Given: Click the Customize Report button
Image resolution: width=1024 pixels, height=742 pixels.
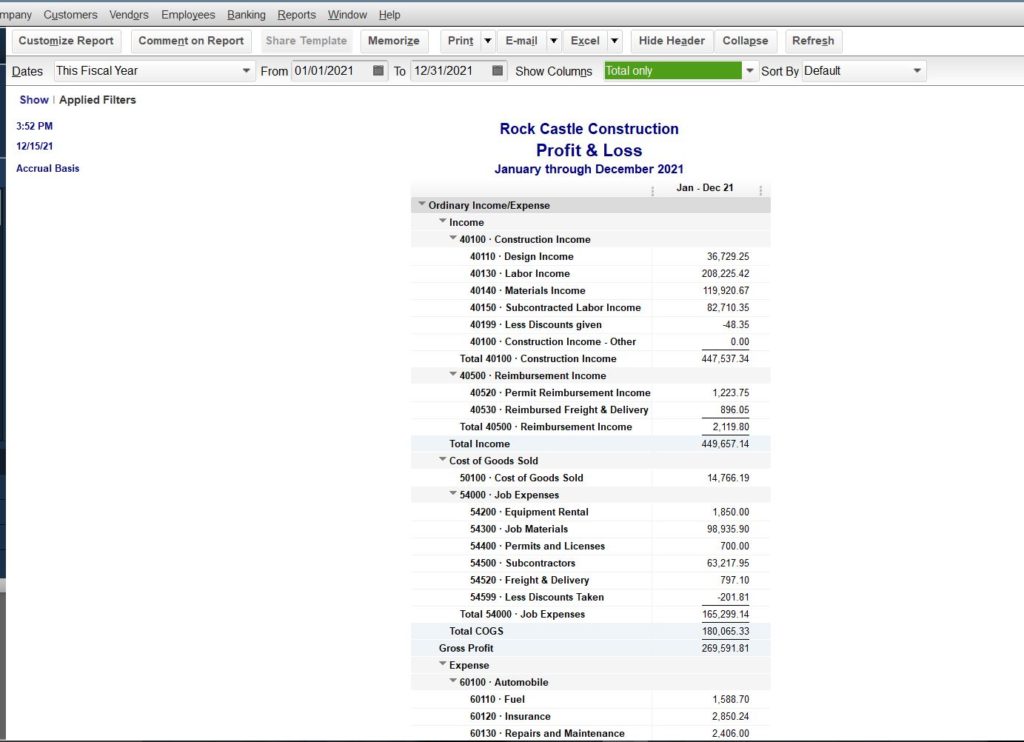Looking at the screenshot, I should (66, 40).
